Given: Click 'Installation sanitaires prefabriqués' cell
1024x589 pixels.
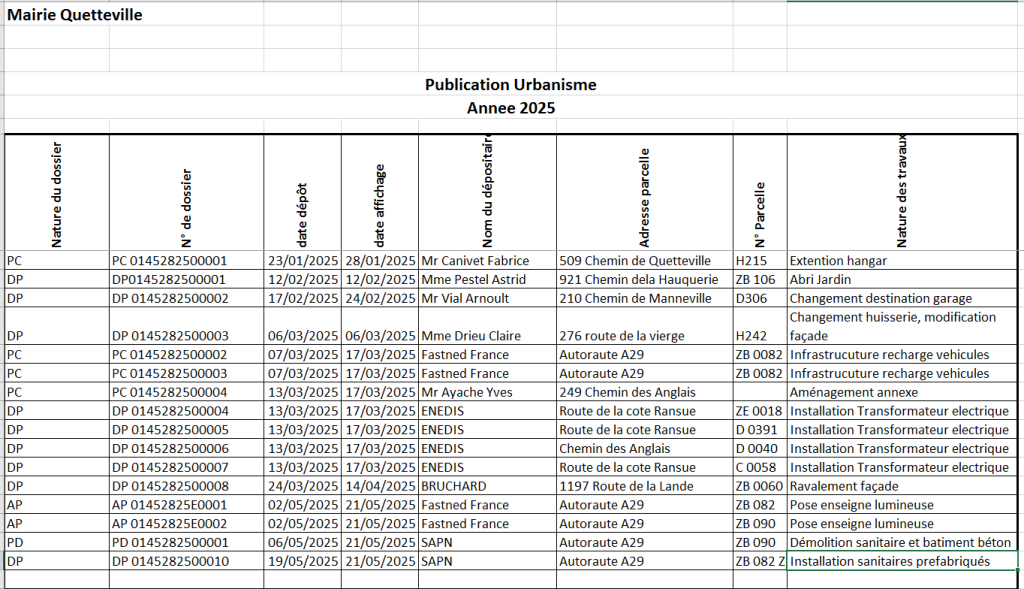Looking at the screenshot, I should coord(903,562).
